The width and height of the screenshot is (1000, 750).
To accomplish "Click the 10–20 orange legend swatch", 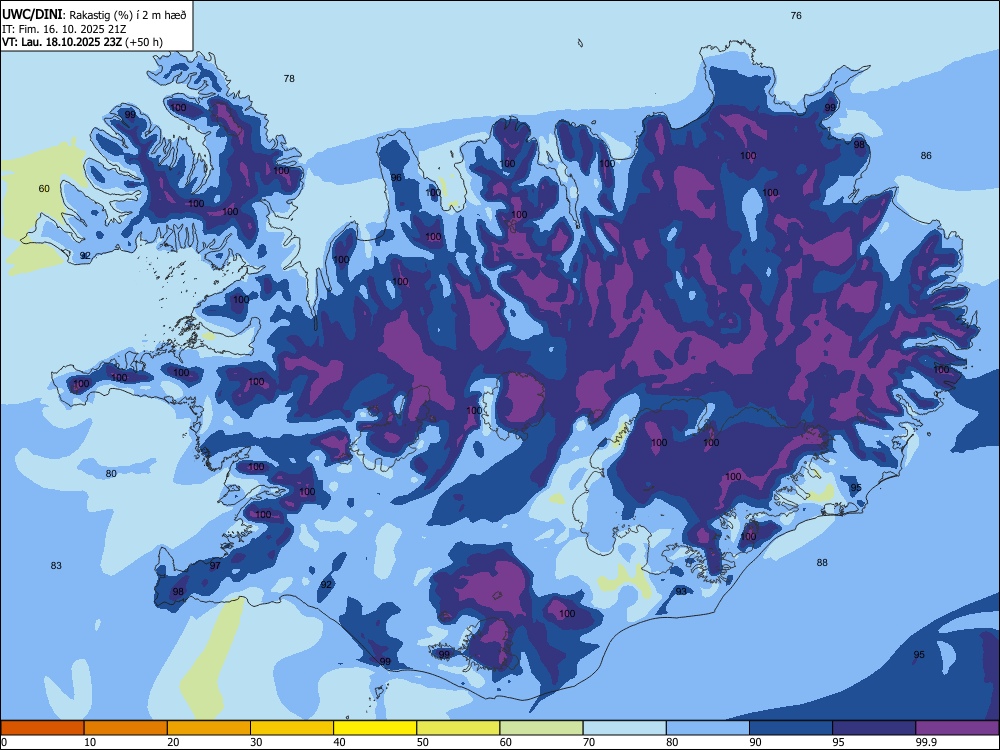I will pyautogui.click(x=126, y=728).
